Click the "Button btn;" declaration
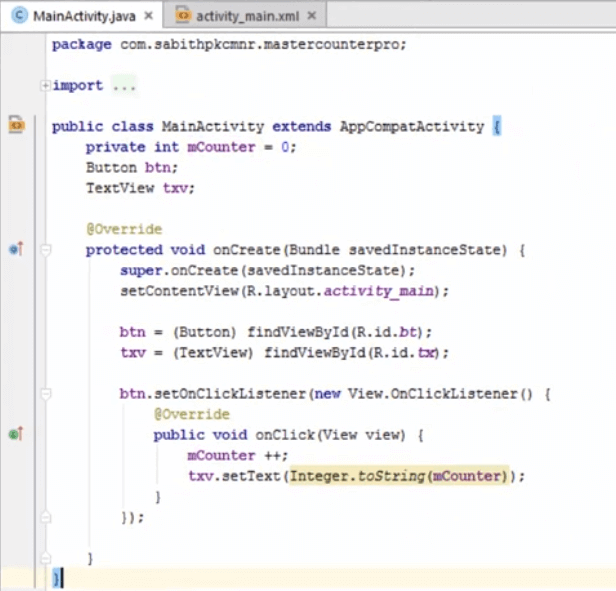Viewport: 616px width, 591px height. point(132,168)
